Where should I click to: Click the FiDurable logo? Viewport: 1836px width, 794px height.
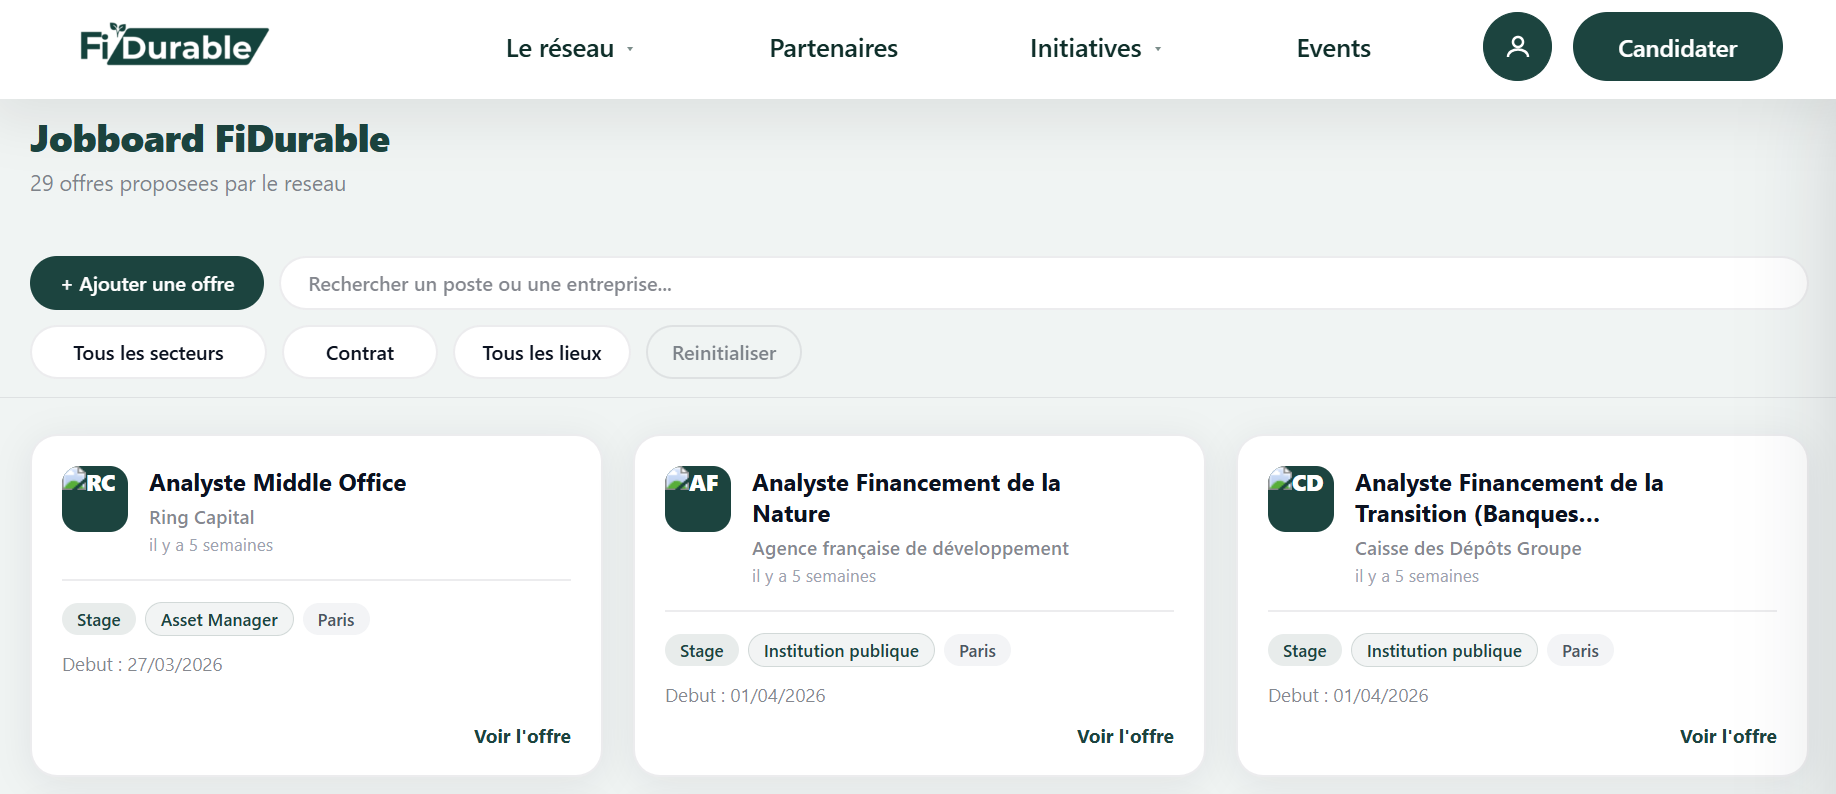[x=174, y=45]
